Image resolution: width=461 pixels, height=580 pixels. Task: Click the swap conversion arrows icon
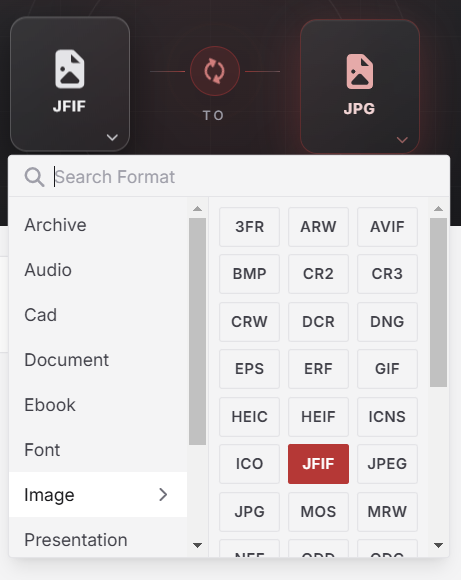coord(215,71)
